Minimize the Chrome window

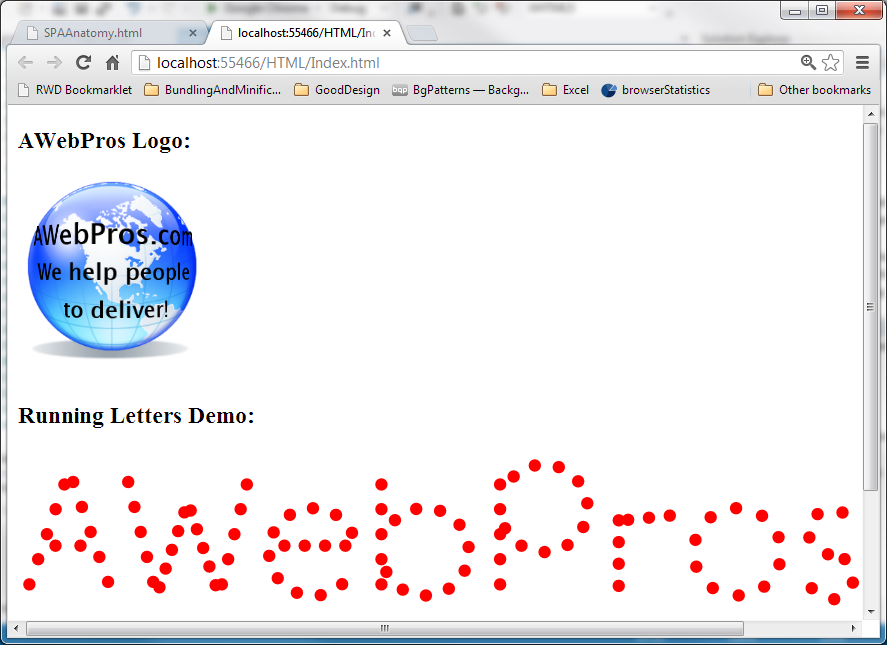pos(795,10)
